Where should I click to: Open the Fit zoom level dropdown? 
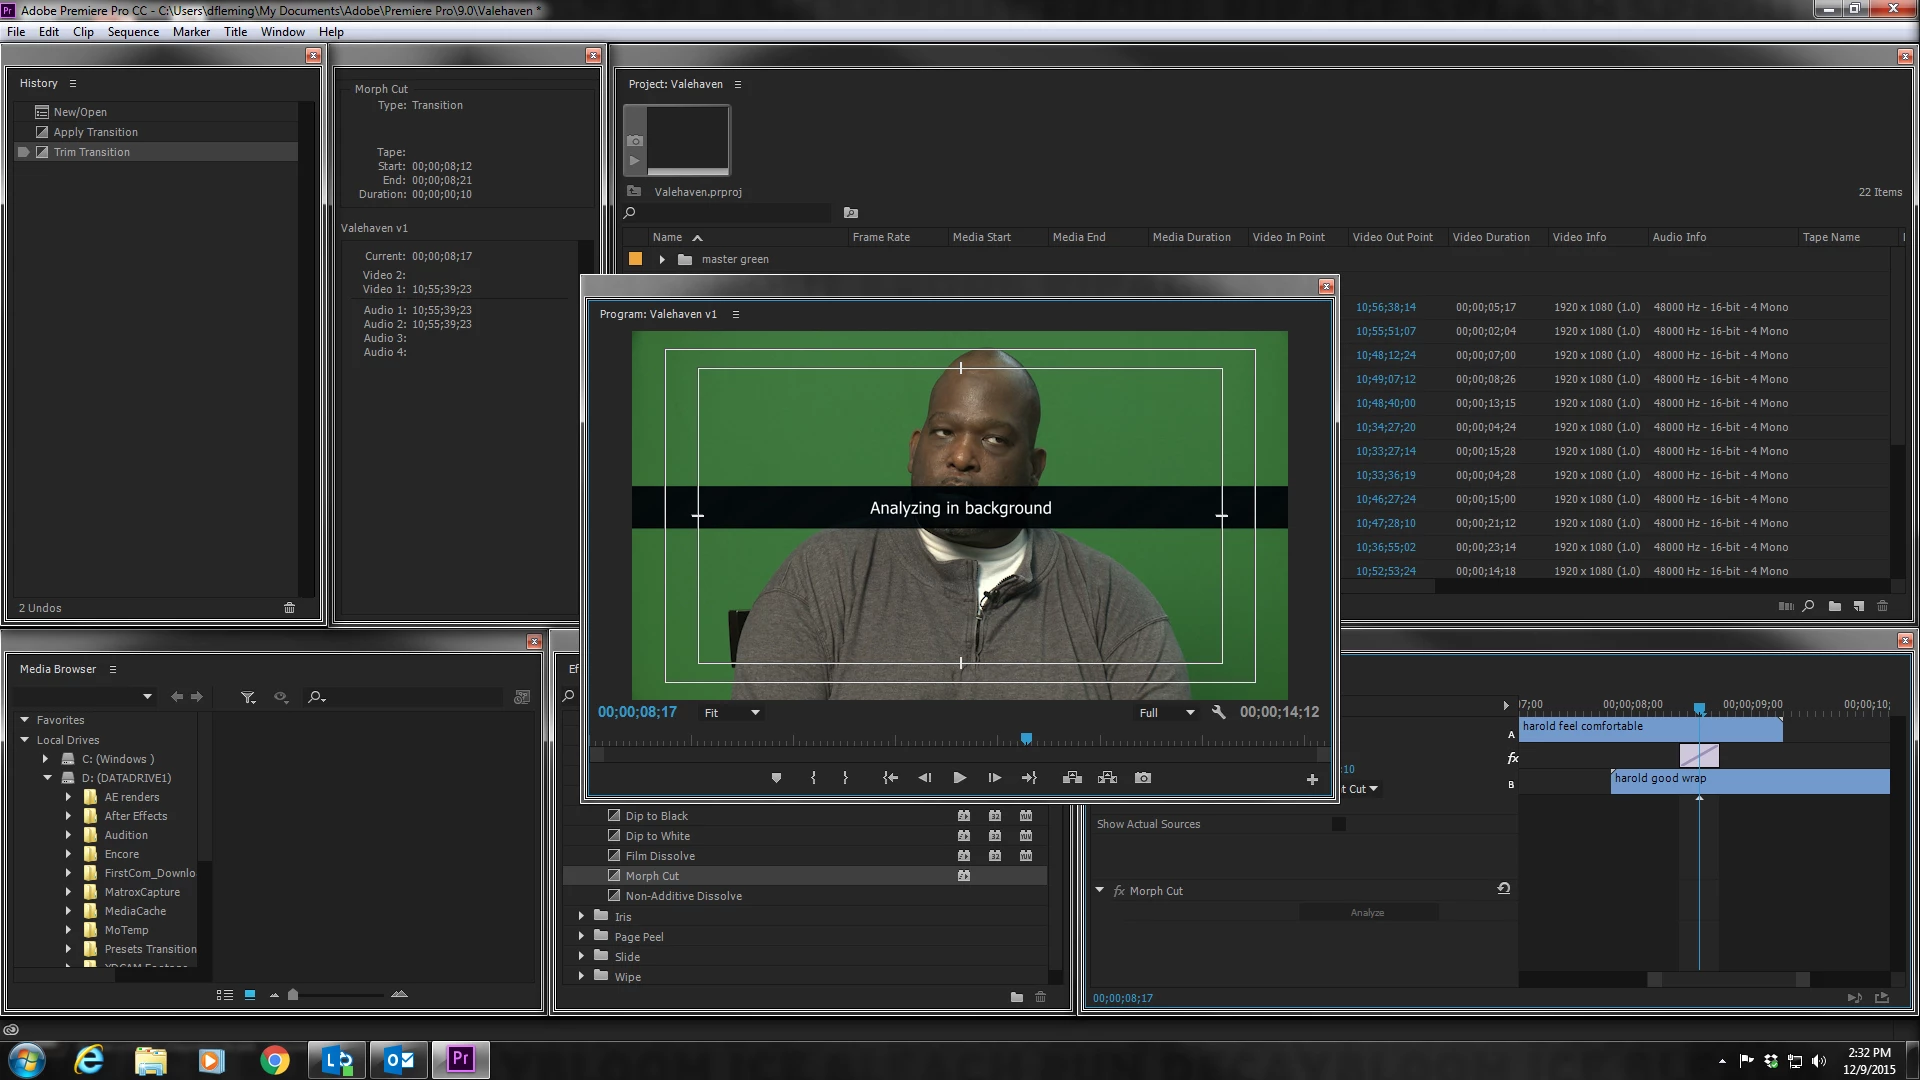(732, 713)
